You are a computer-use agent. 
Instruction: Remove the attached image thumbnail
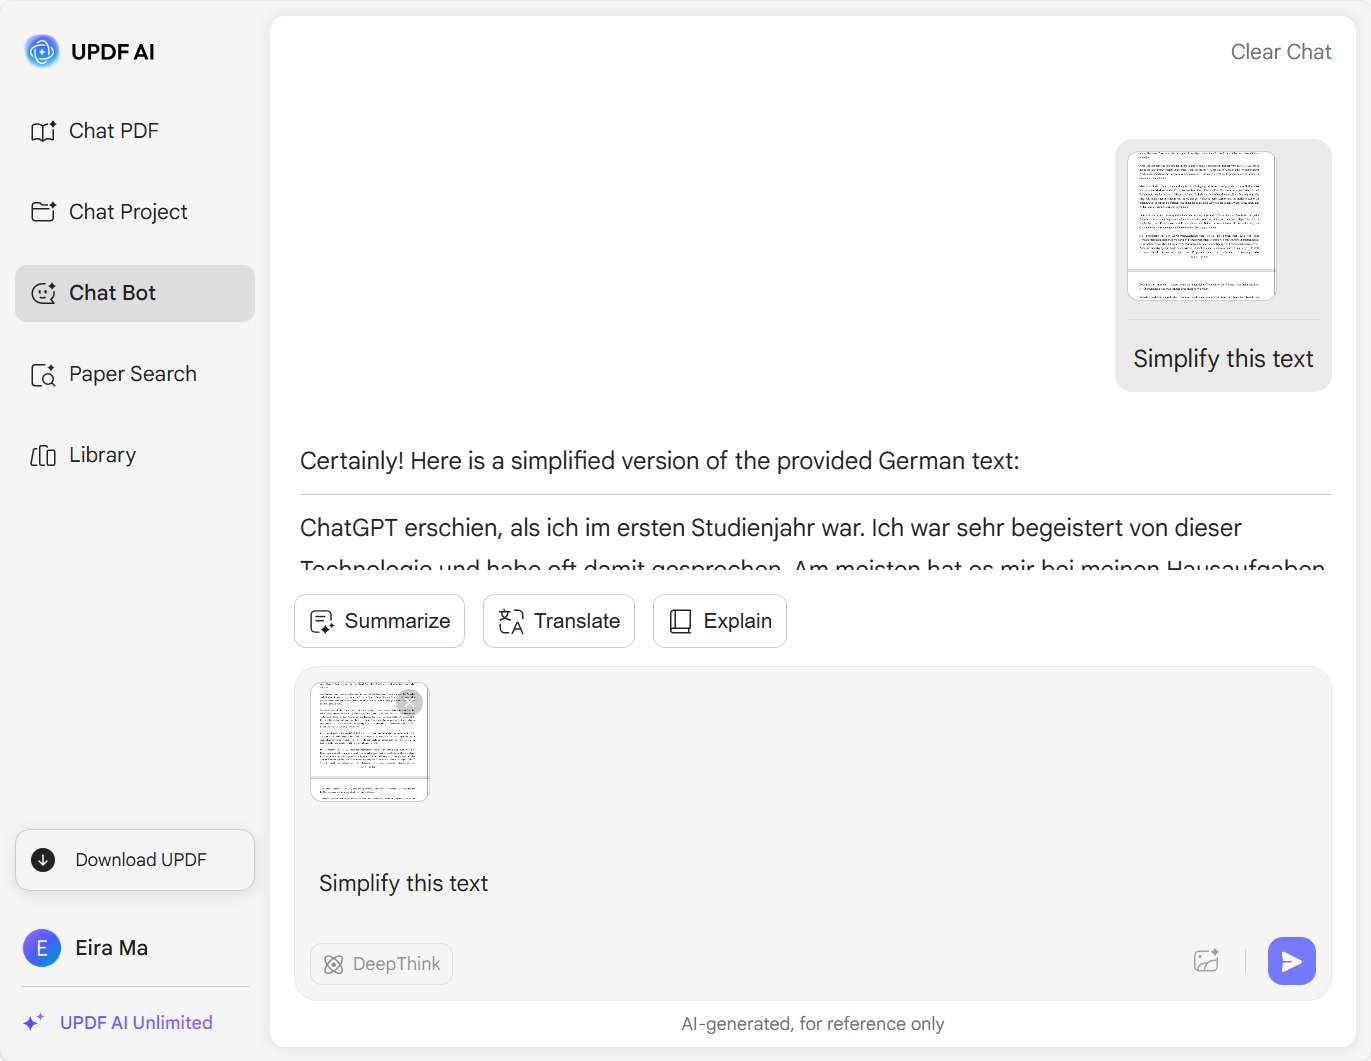(410, 703)
